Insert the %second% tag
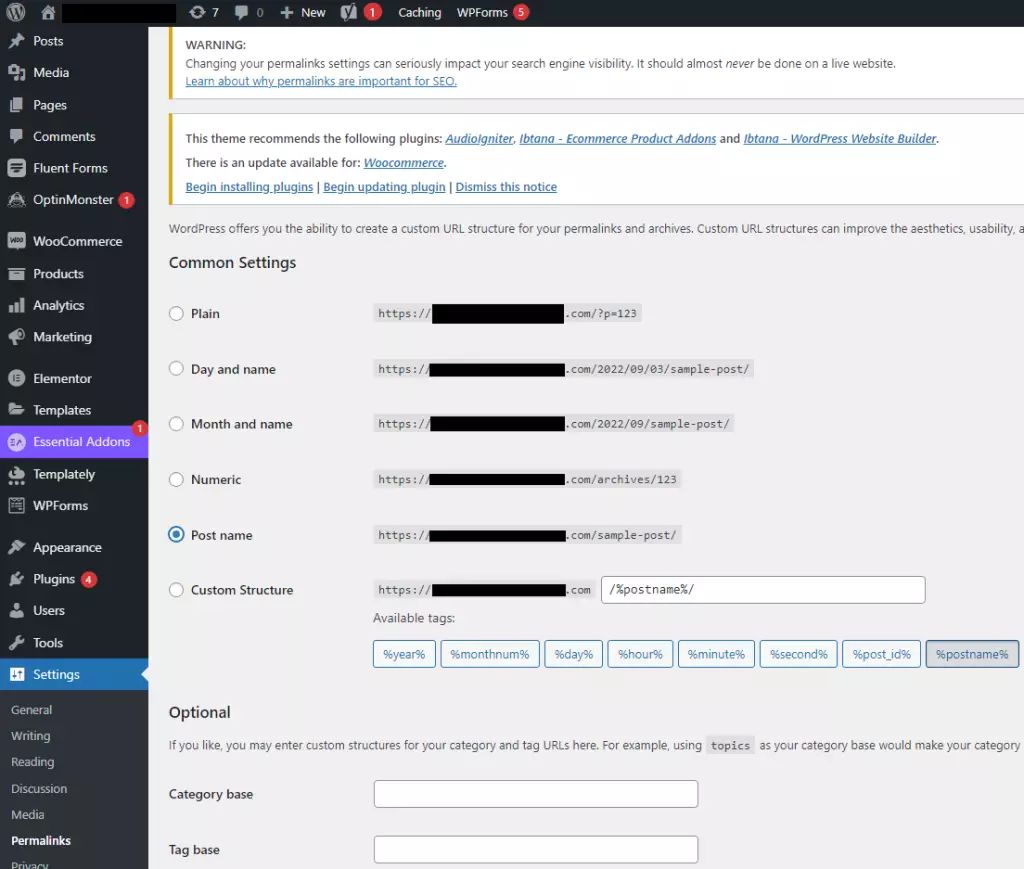The image size is (1024, 869). (x=798, y=654)
